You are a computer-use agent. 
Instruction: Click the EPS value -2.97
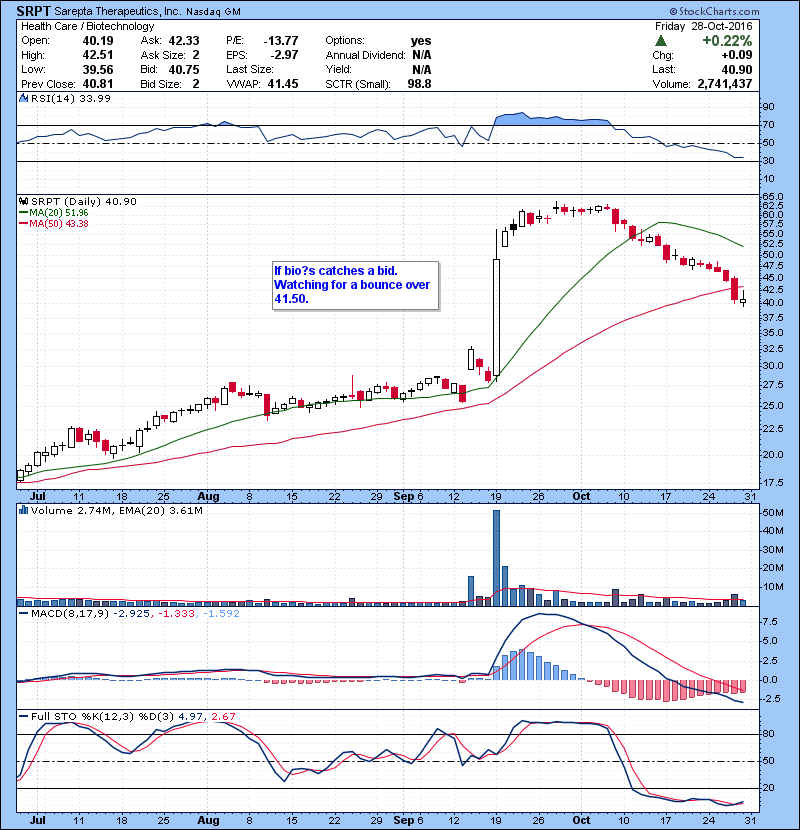coord(284,55)
